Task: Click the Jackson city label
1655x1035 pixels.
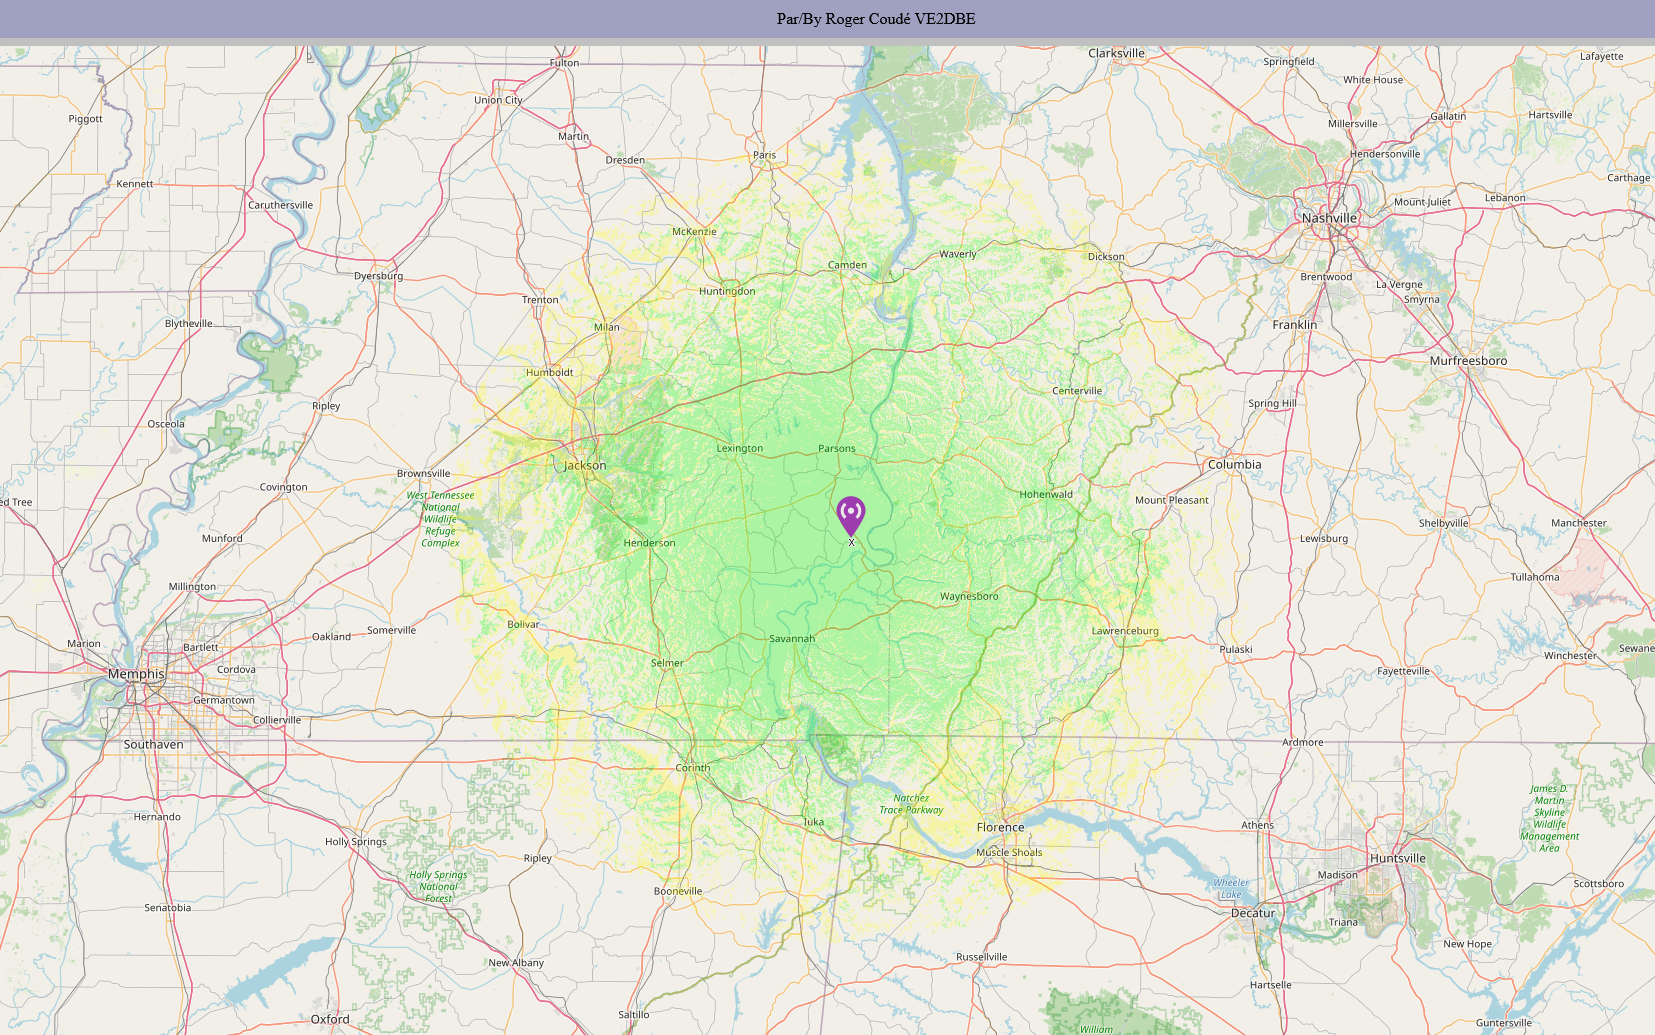Action: click(x=585, y=465)
